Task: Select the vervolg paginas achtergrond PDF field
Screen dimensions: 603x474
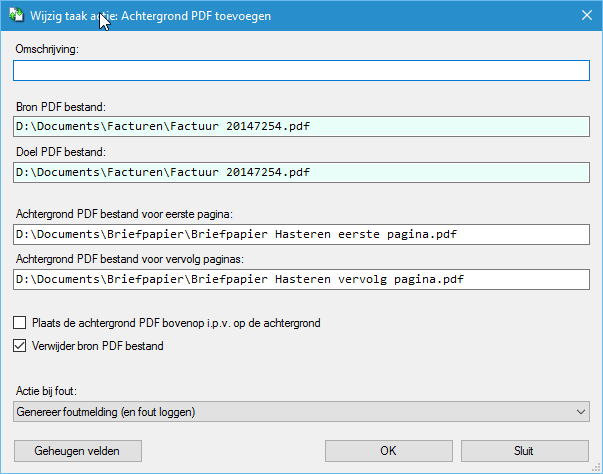Action: [301, 279]
